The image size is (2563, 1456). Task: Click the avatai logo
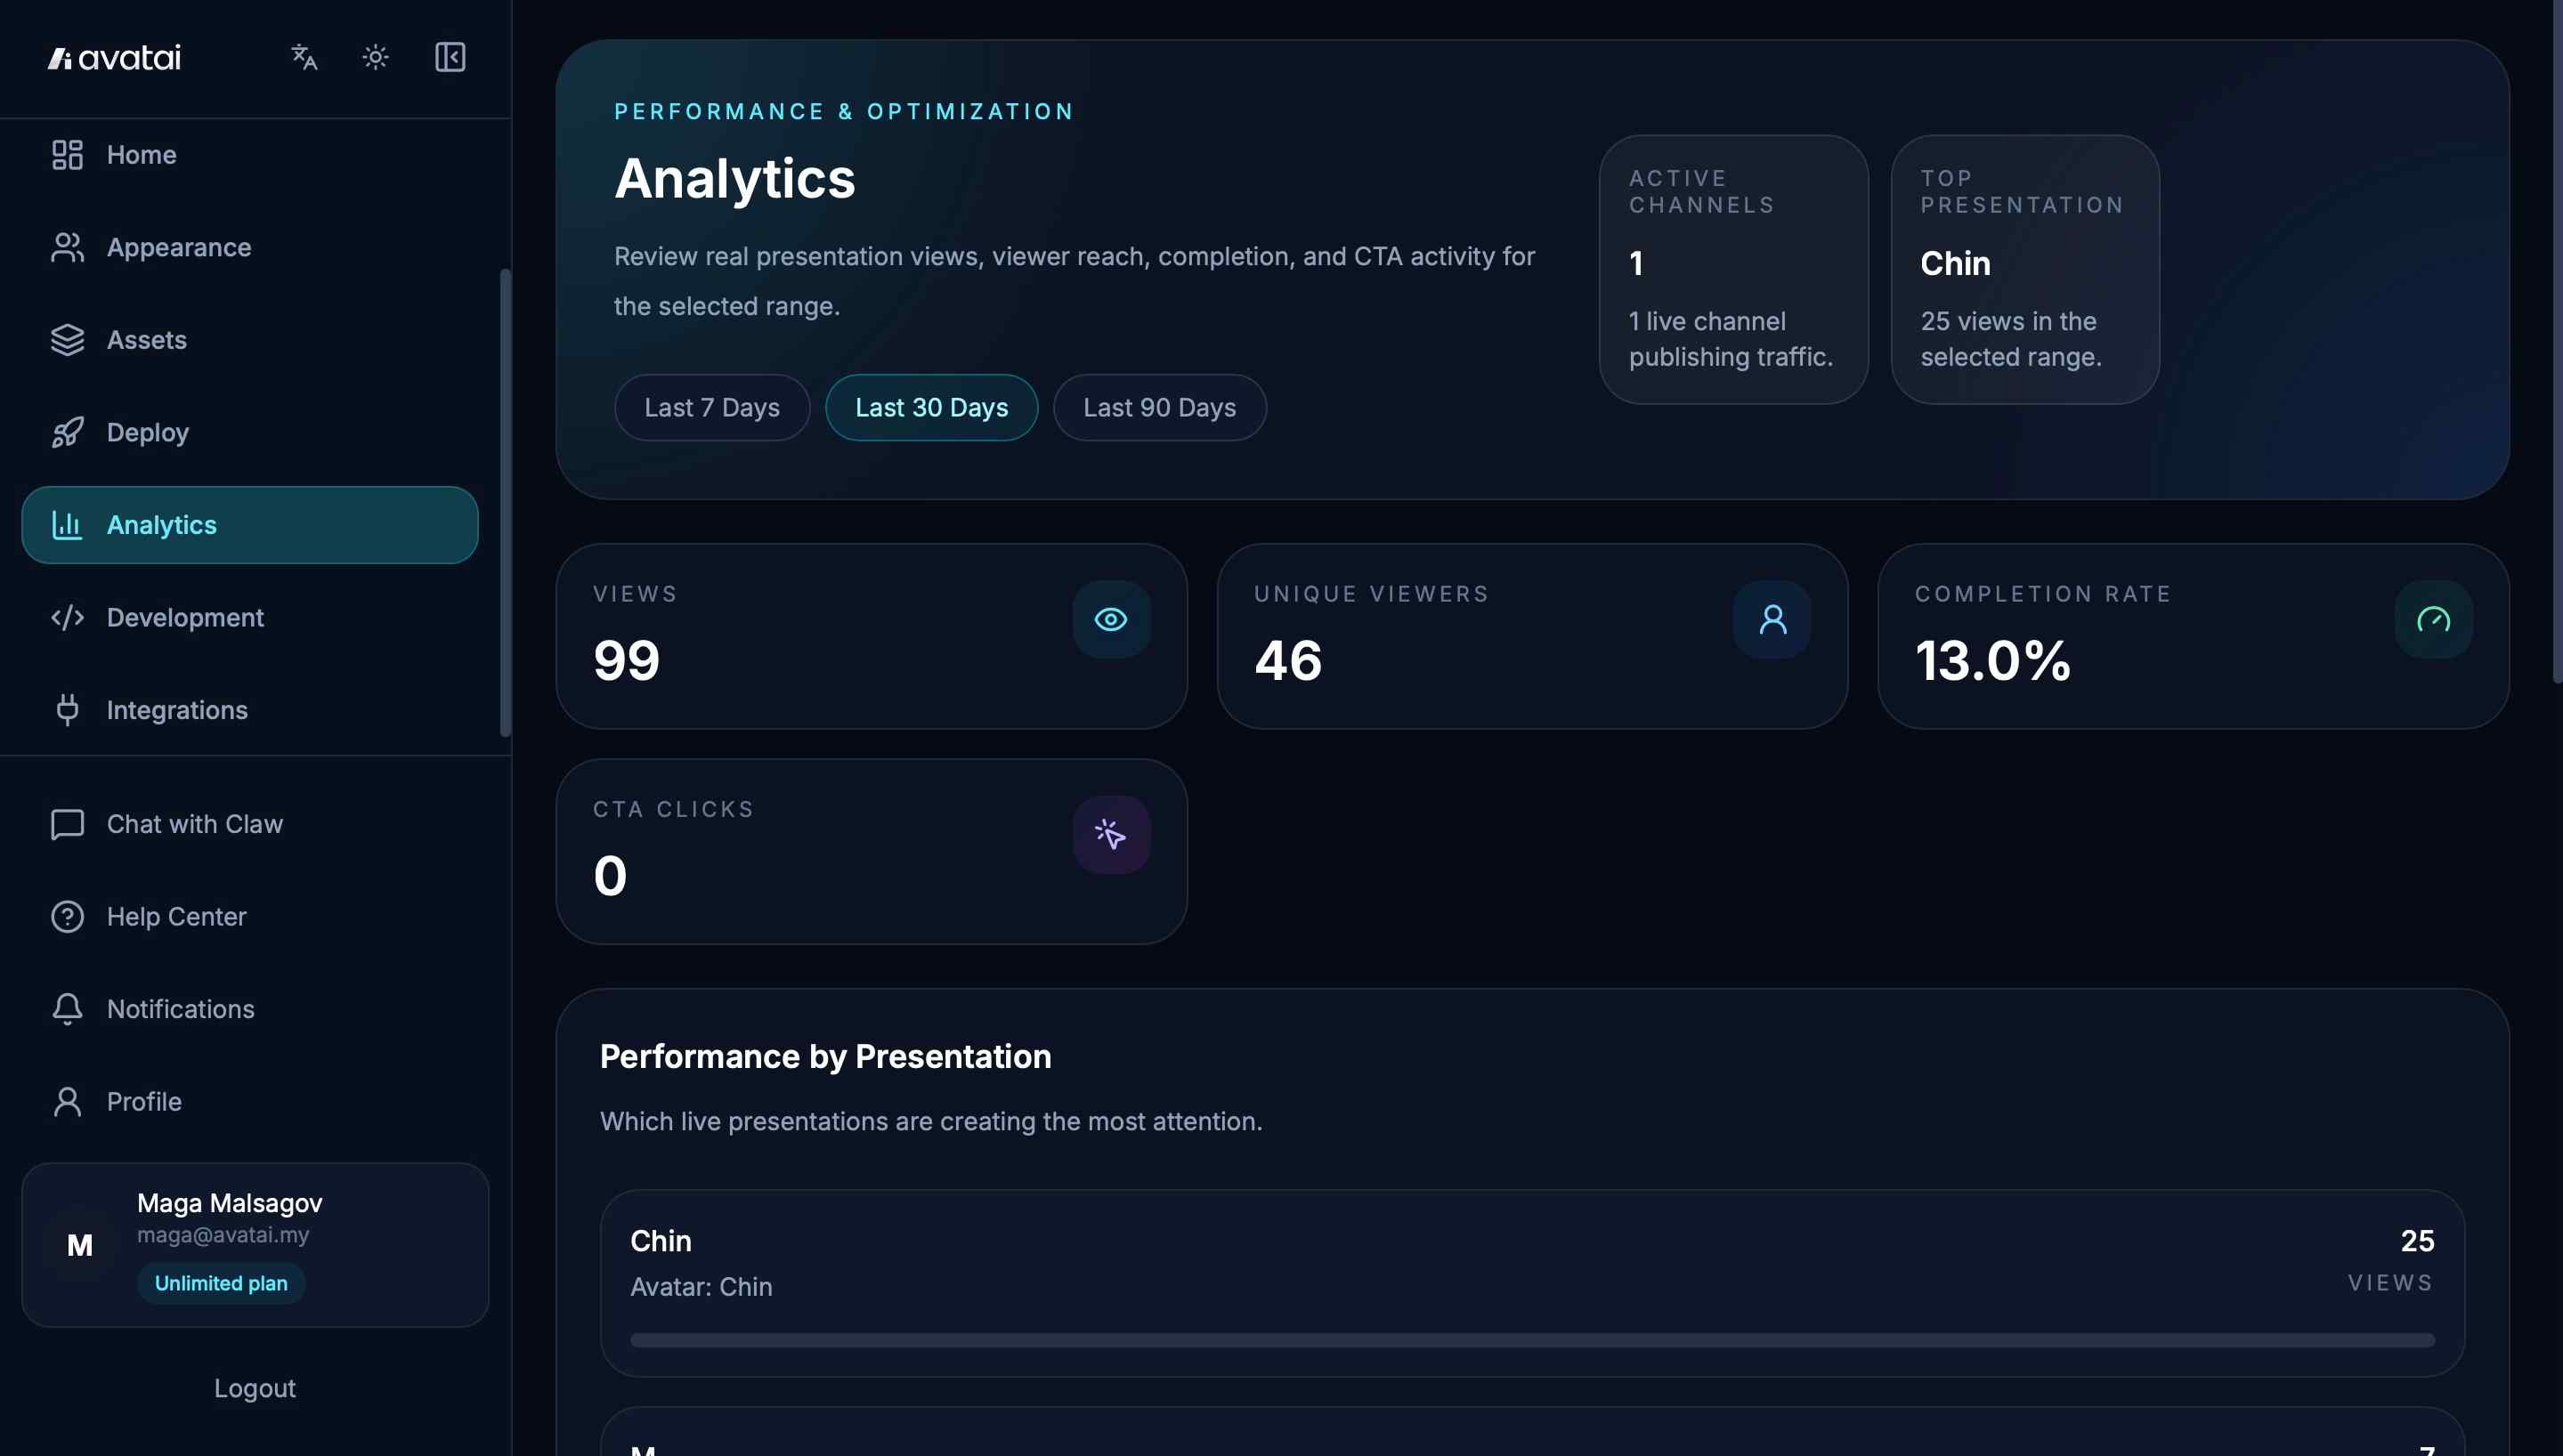click(x=114, y=58)
